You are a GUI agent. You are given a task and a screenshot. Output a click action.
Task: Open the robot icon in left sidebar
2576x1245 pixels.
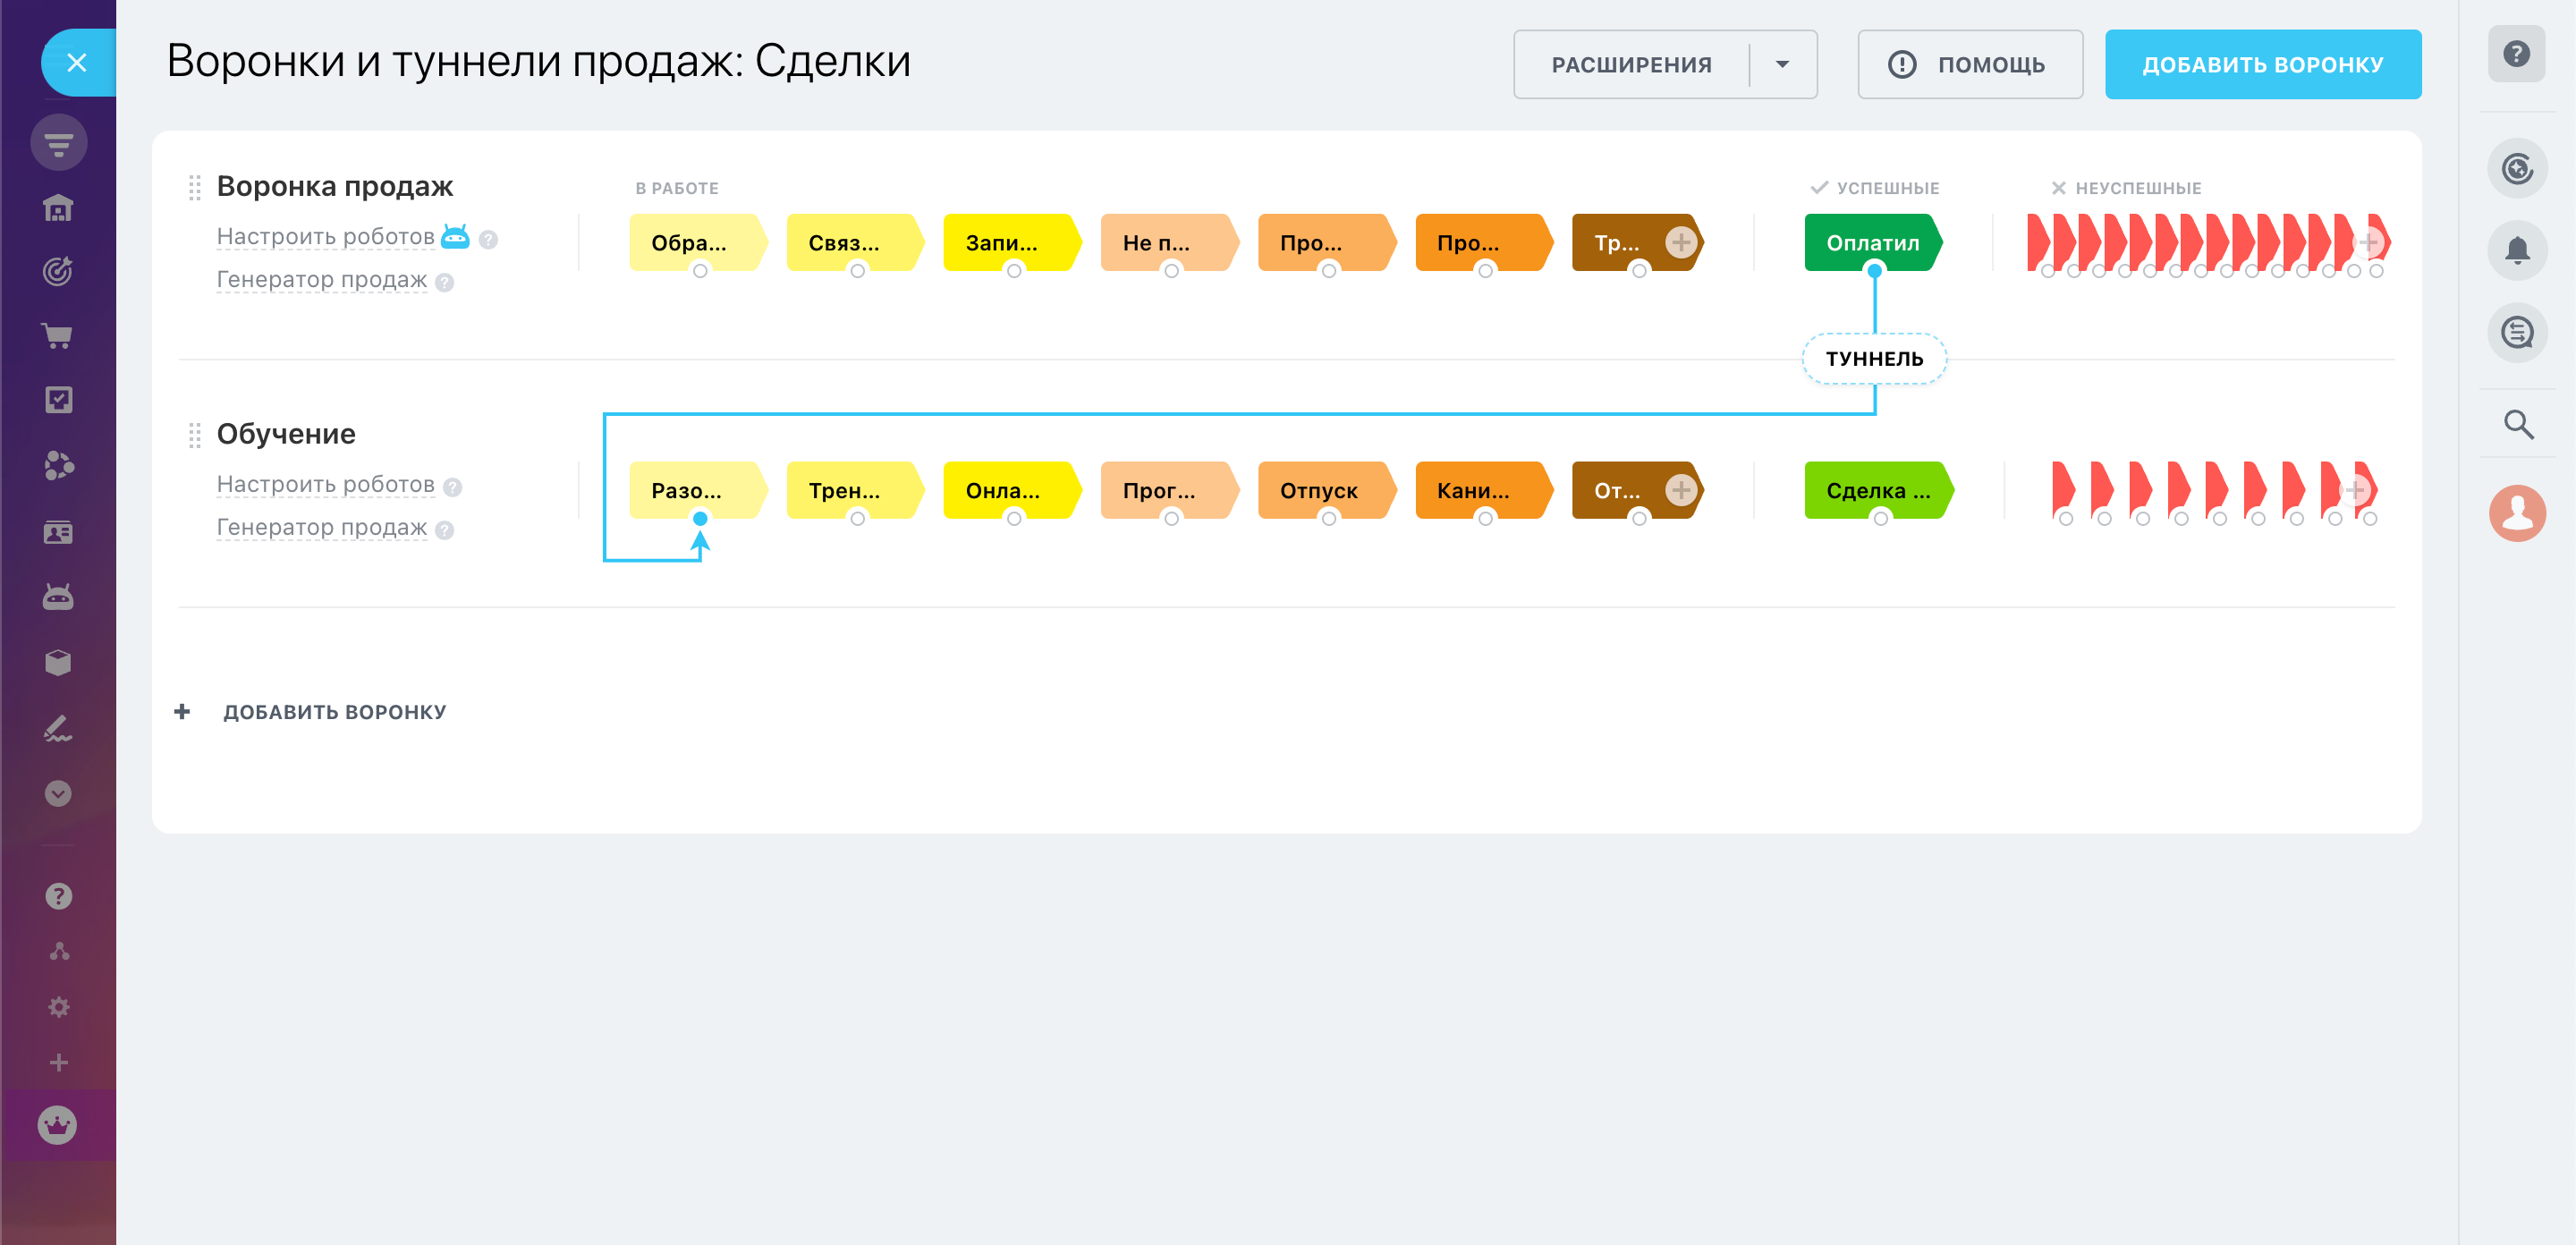[x=57, y=597]
